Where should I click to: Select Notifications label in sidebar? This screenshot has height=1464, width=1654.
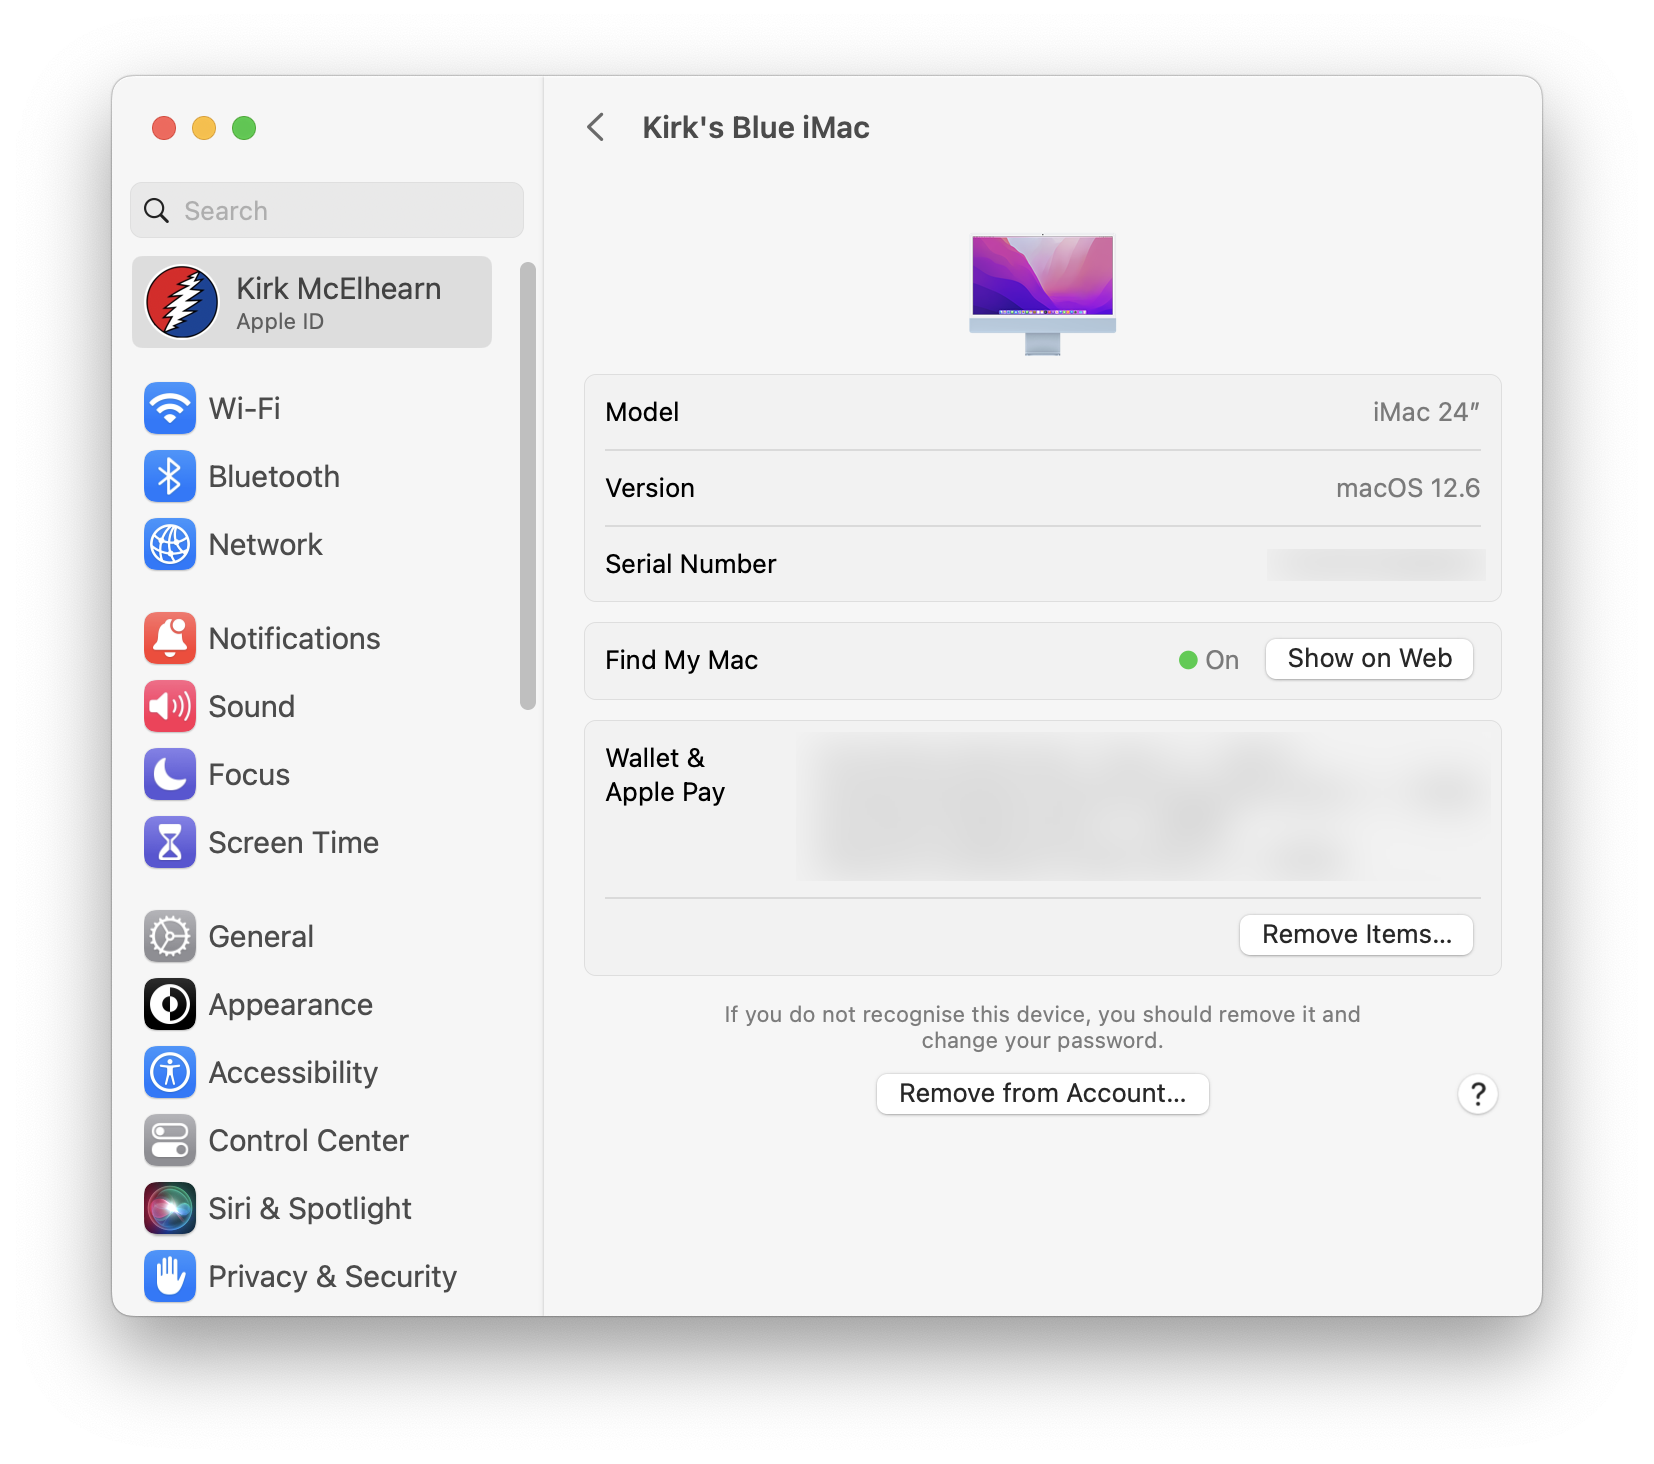point(294,639)
